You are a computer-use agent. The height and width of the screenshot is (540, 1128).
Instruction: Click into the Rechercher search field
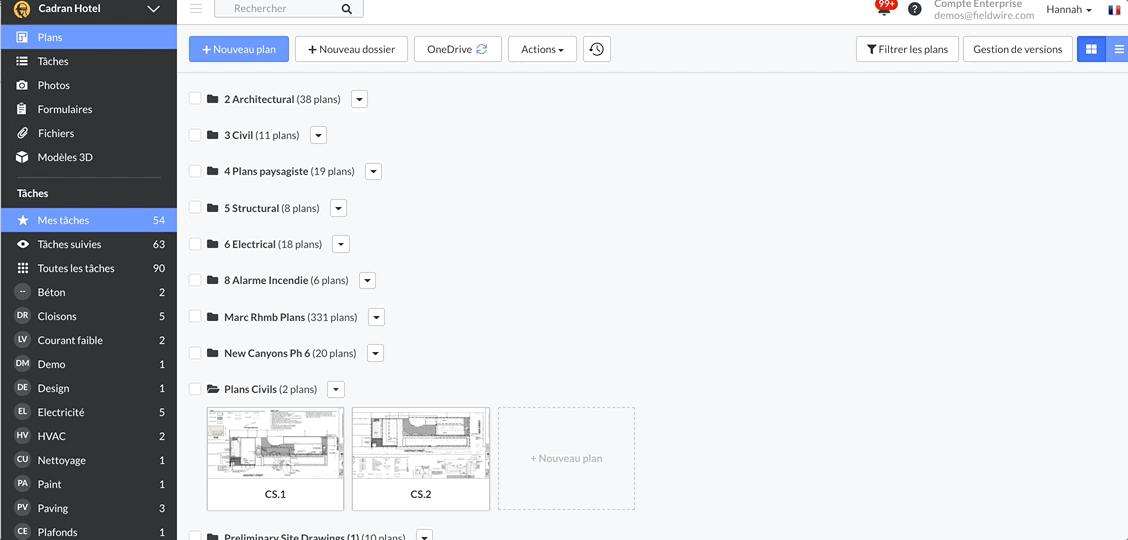click(x=280, y=9)
